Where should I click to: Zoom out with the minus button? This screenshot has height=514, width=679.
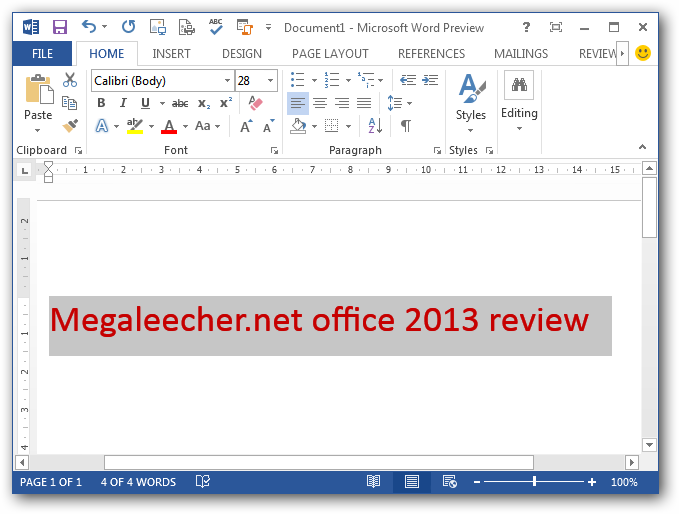[477, 482]
